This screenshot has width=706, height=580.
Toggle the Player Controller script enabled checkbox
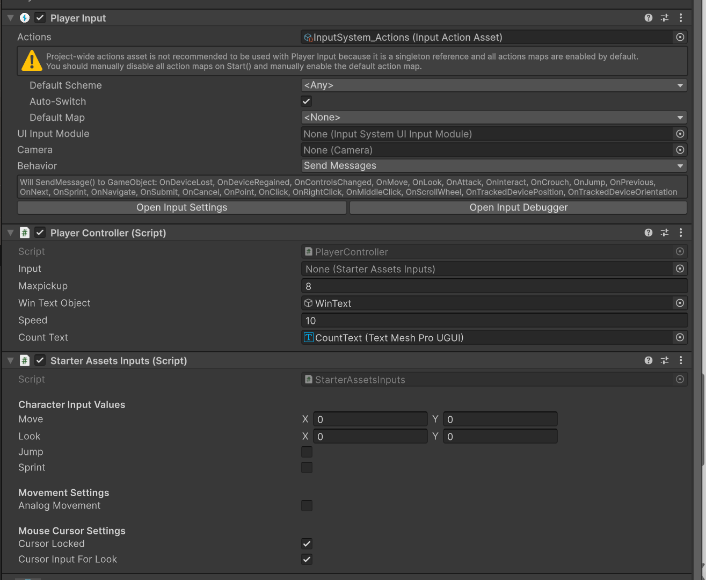[x=40, y=233]
